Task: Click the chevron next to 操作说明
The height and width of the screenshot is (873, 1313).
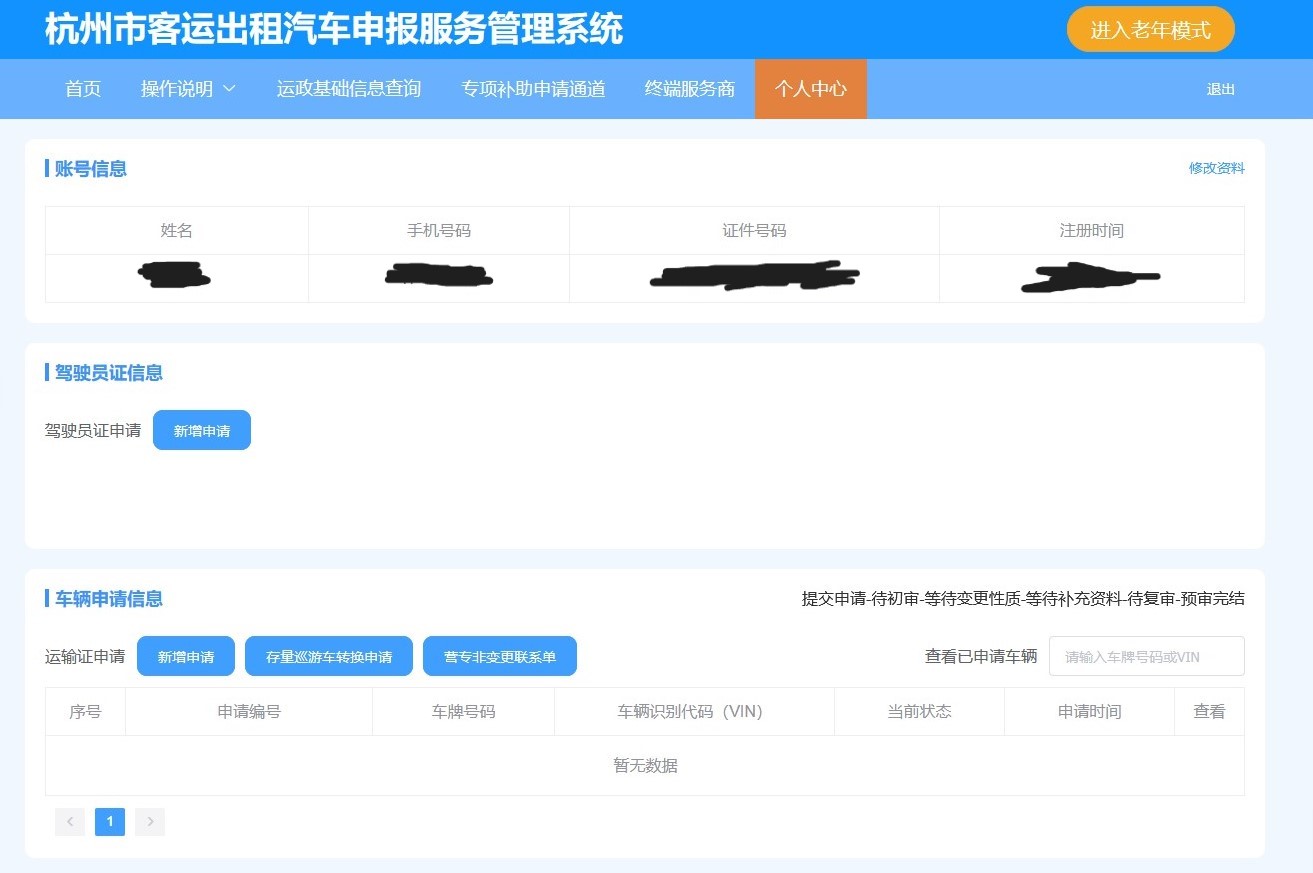Action: tap(229, 89)
